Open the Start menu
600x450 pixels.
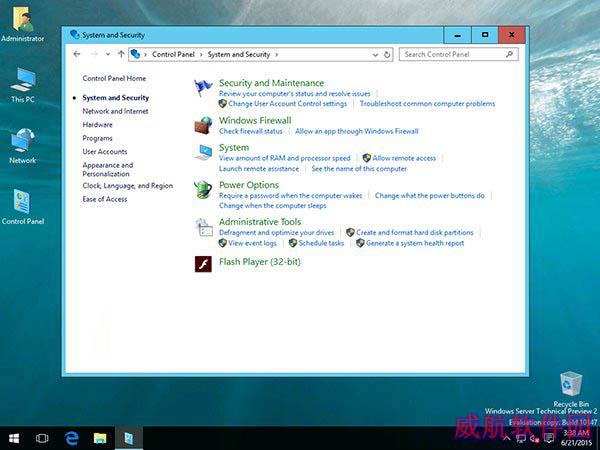point(14,438)
